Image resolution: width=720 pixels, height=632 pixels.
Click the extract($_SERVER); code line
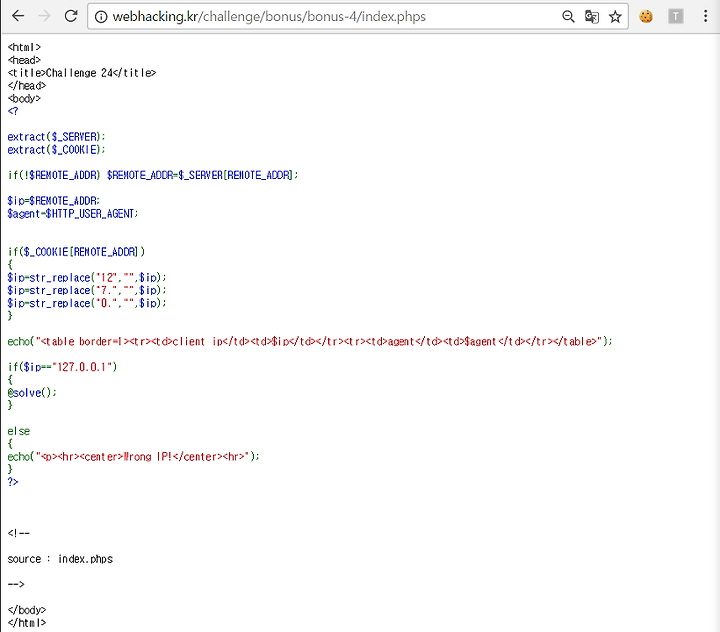click(x=56, y=137)
